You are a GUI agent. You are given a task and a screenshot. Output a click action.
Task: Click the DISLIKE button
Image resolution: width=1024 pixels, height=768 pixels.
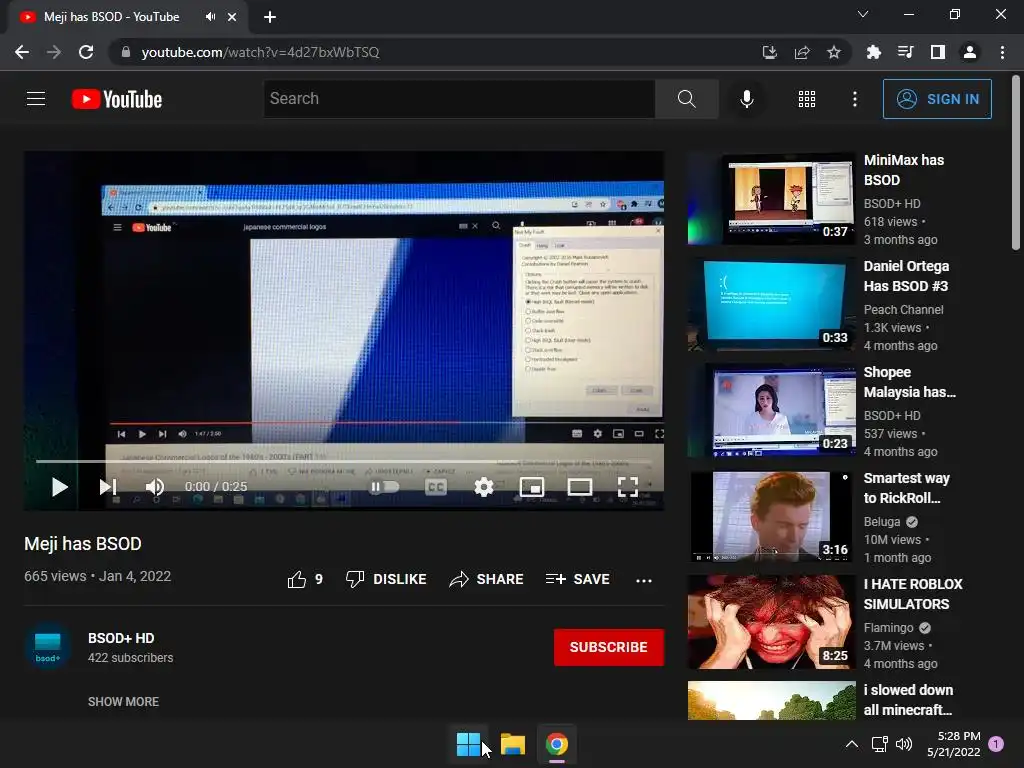(x=386, y=579)
